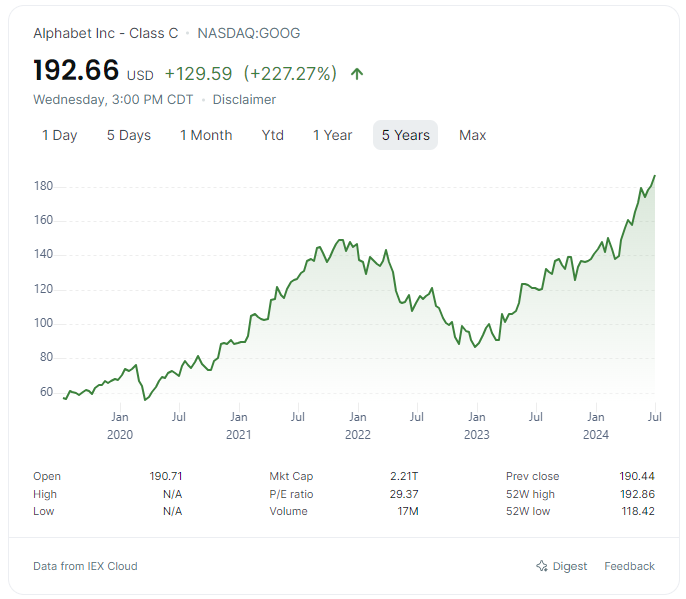The width and height of the screenshot is (686, 599).
Task: Click the Low N/A value
Action: pyautogui.click(x=172, y=511)
